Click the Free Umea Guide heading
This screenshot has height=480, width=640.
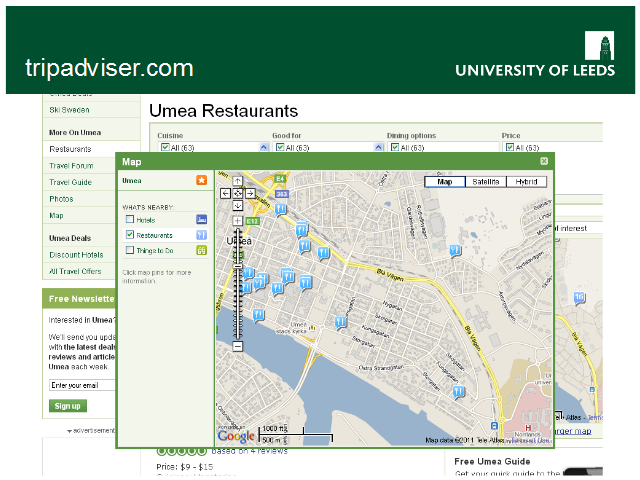tap(492, 461)
